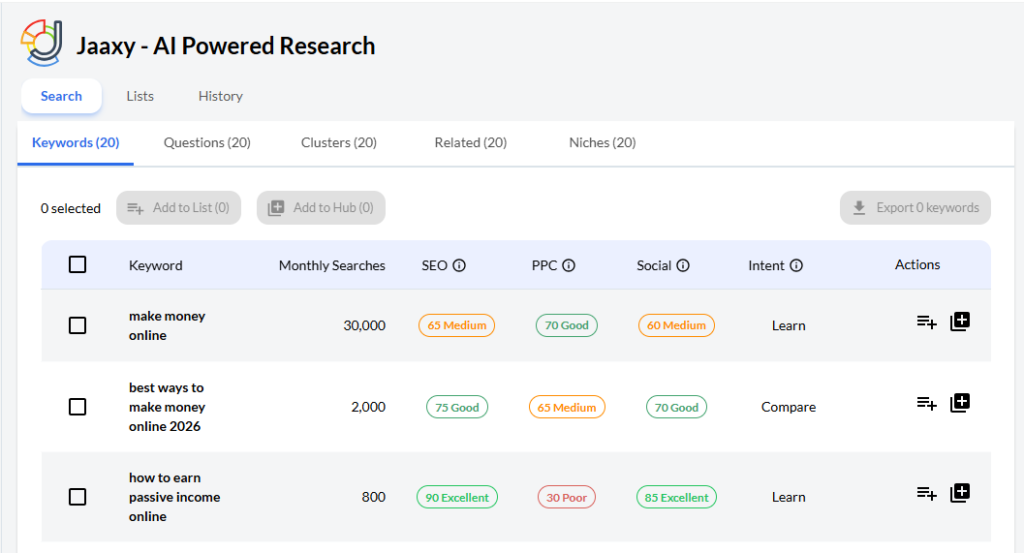Click the 65 Medium SEO badge

click(x=456, y=325)
